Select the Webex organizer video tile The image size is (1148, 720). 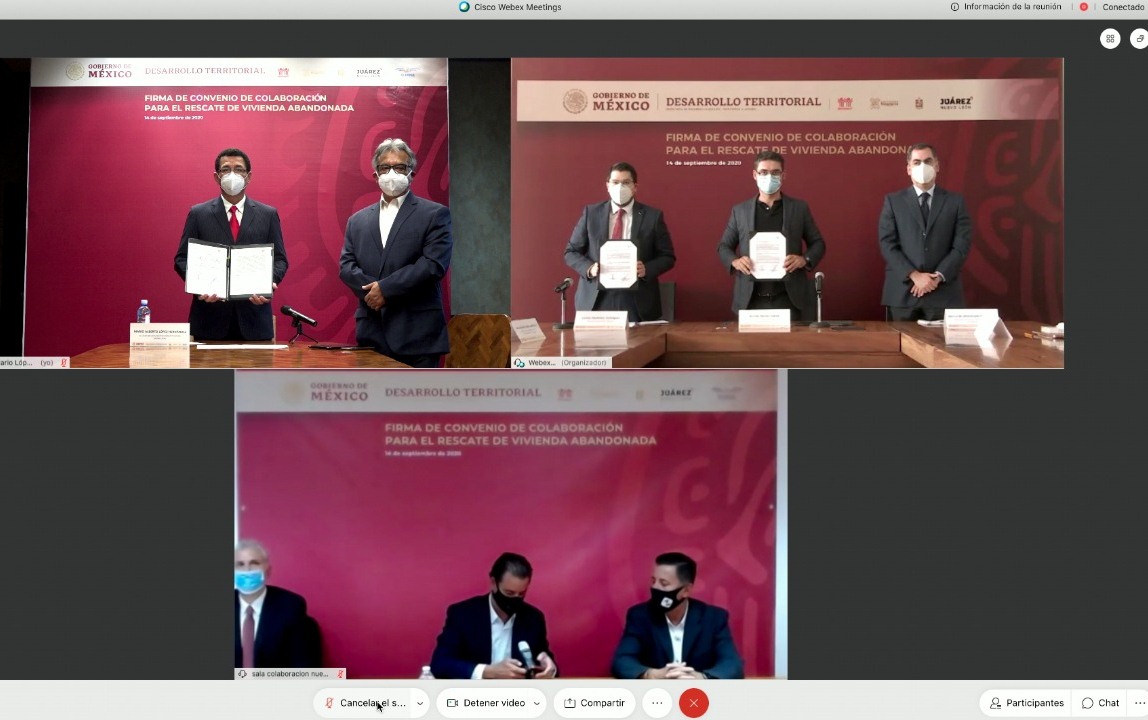[787, 212]
